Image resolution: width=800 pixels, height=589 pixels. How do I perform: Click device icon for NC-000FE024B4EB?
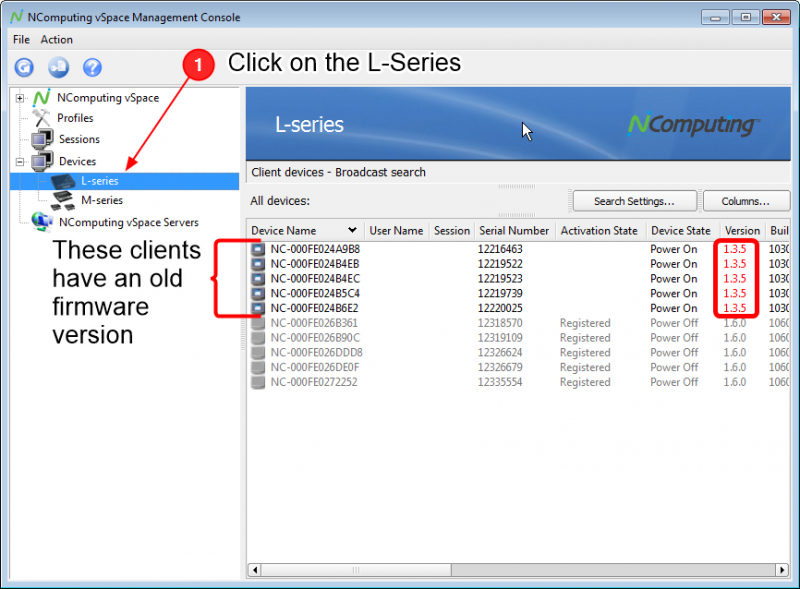(258, 264)
